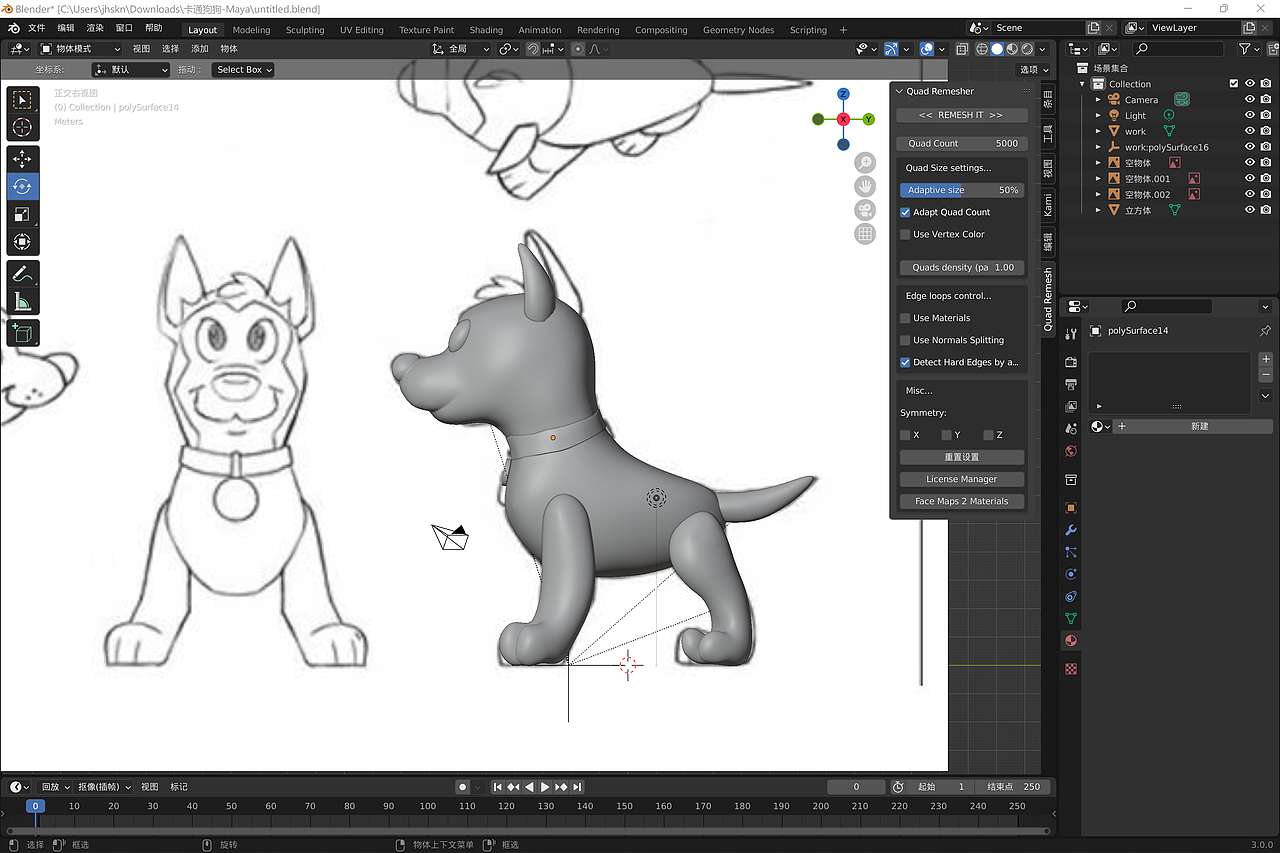Open the 全局 transform orientation dropdown
Viewport: 1280px width, 853px height.
[x=461, y=49]
